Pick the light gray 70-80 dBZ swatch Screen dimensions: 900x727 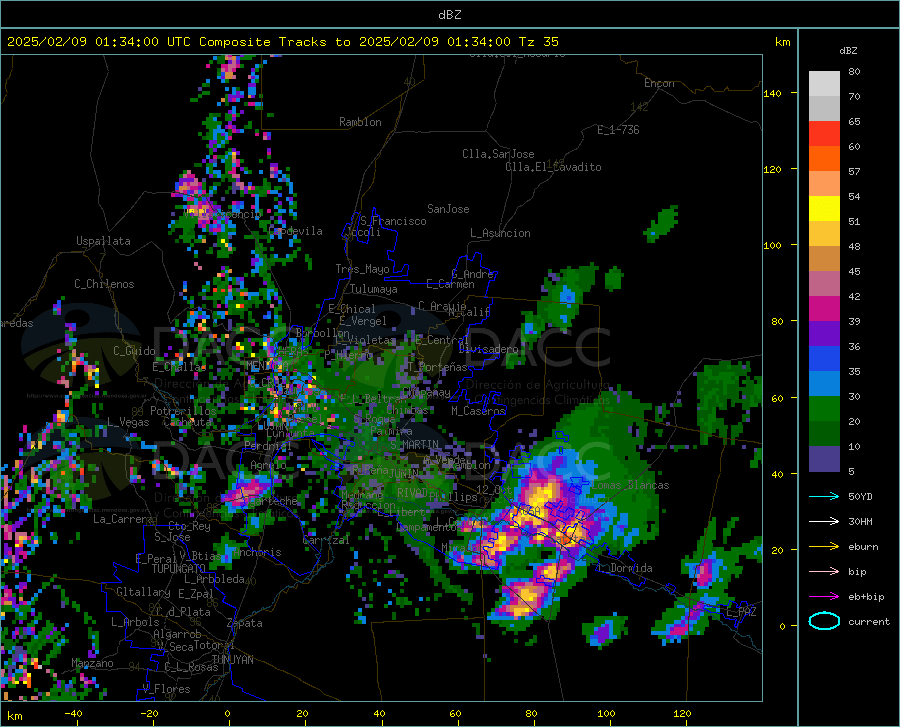[824, 83]
